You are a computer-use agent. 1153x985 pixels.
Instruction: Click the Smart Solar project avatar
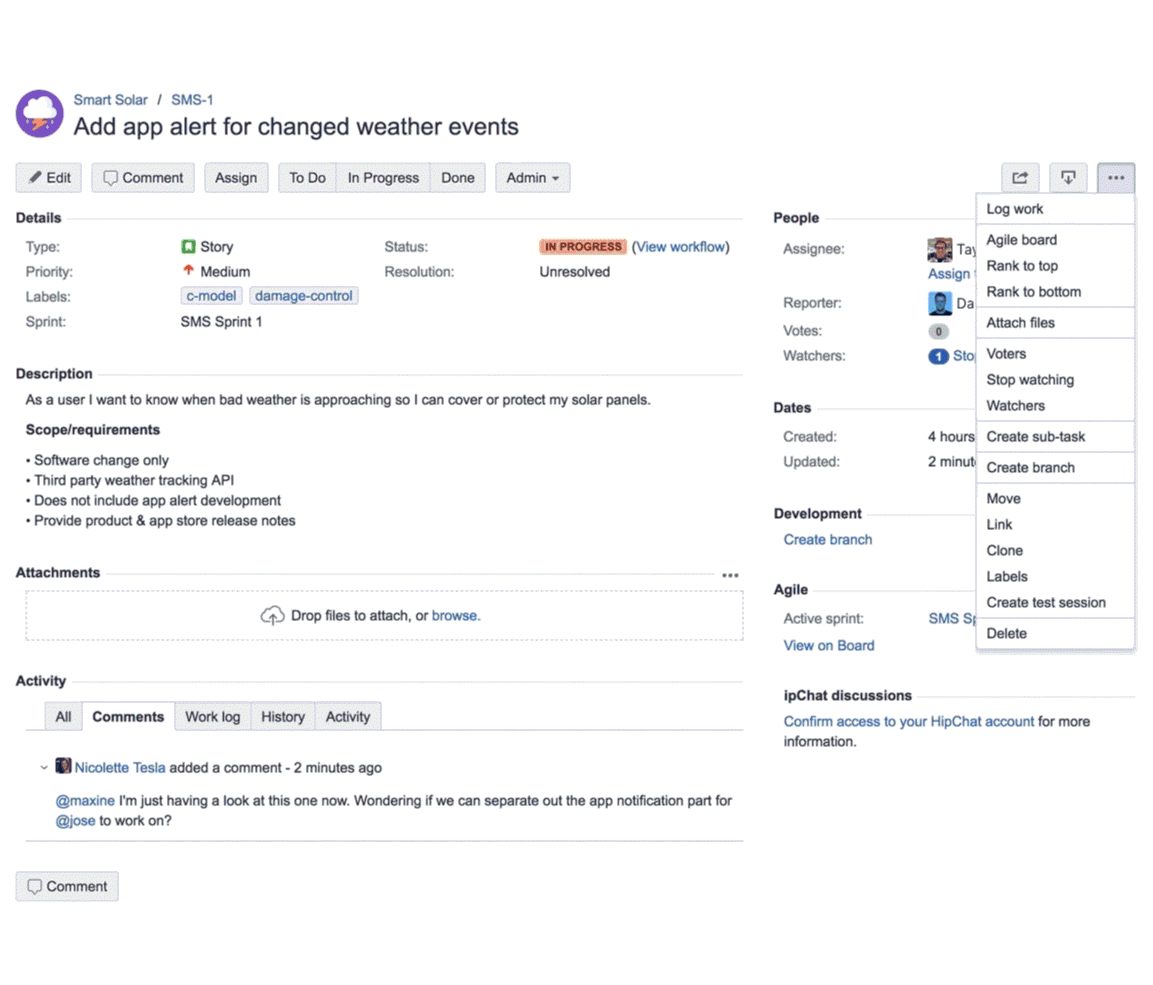tap(38, 114)
